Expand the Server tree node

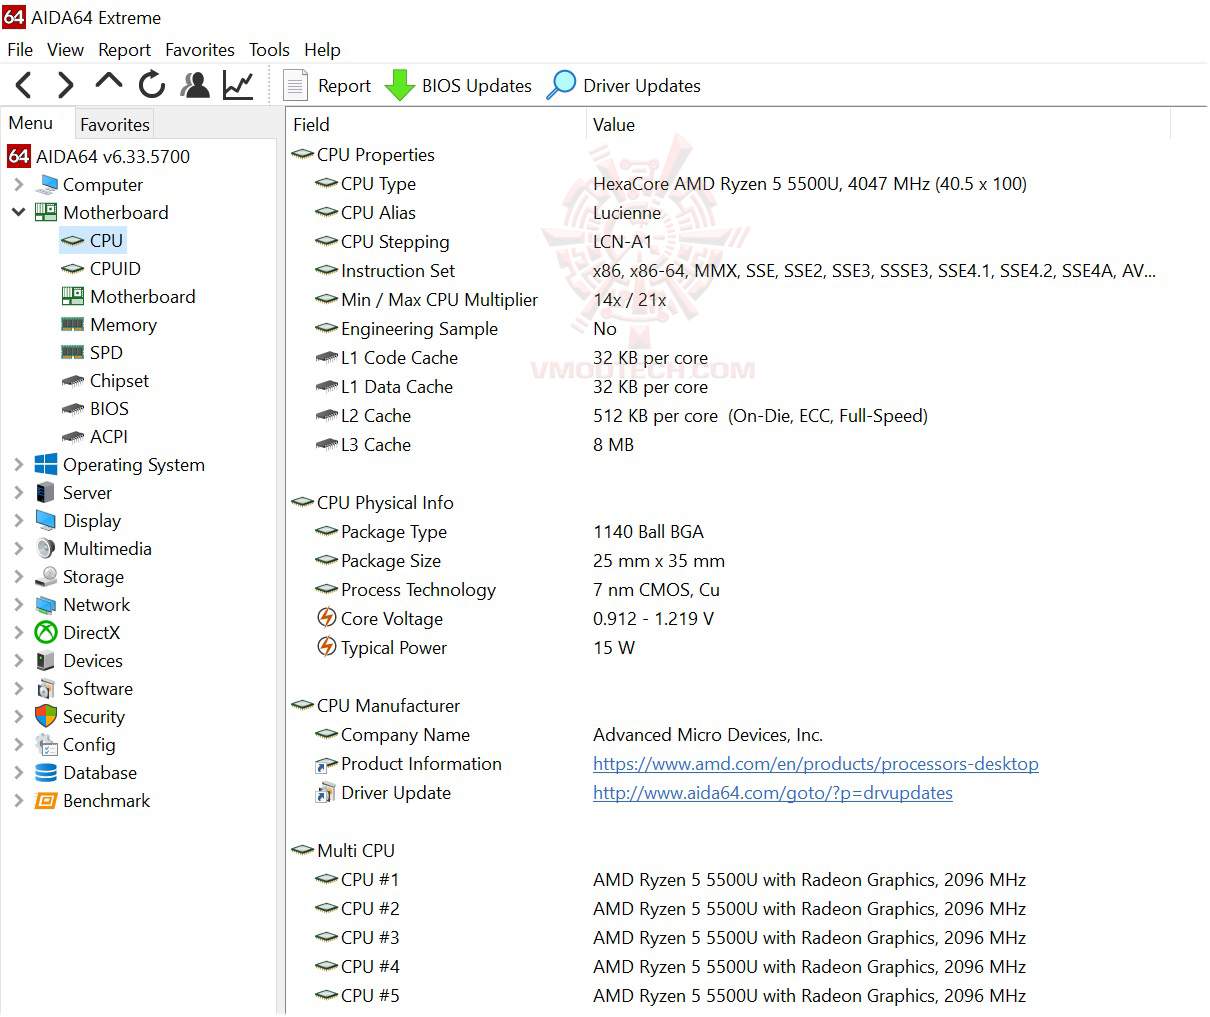[x=18, y=492]
